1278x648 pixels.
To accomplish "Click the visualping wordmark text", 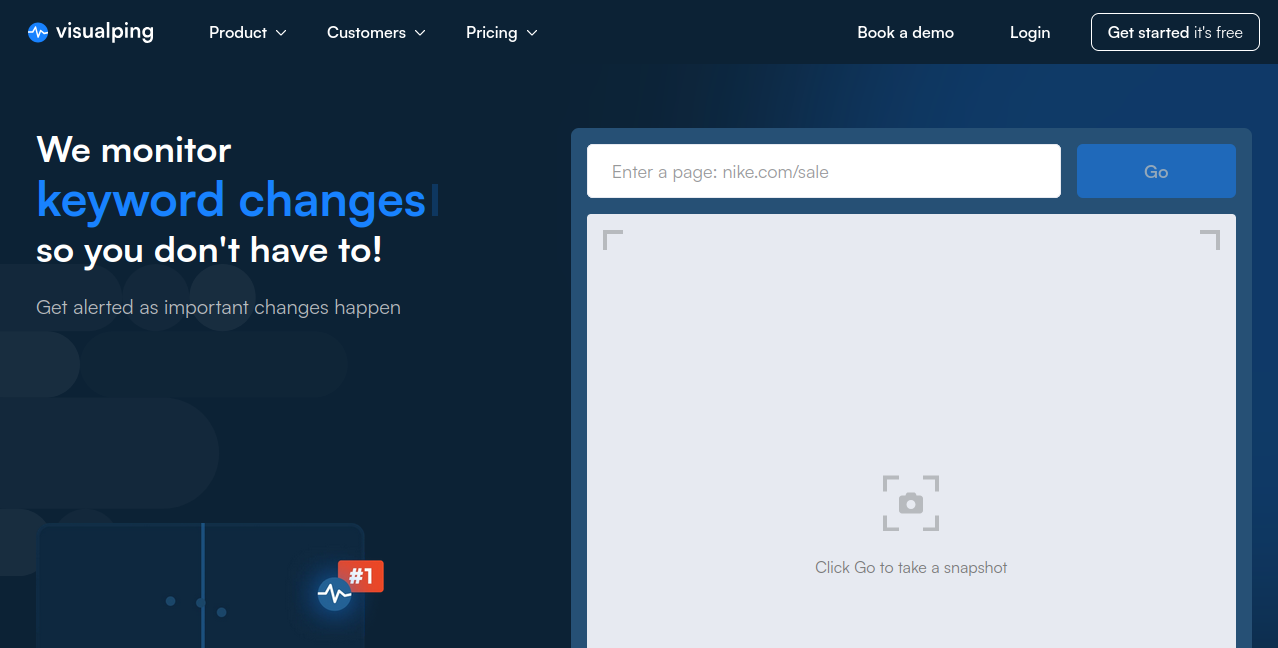I will (x=103, y=31).
